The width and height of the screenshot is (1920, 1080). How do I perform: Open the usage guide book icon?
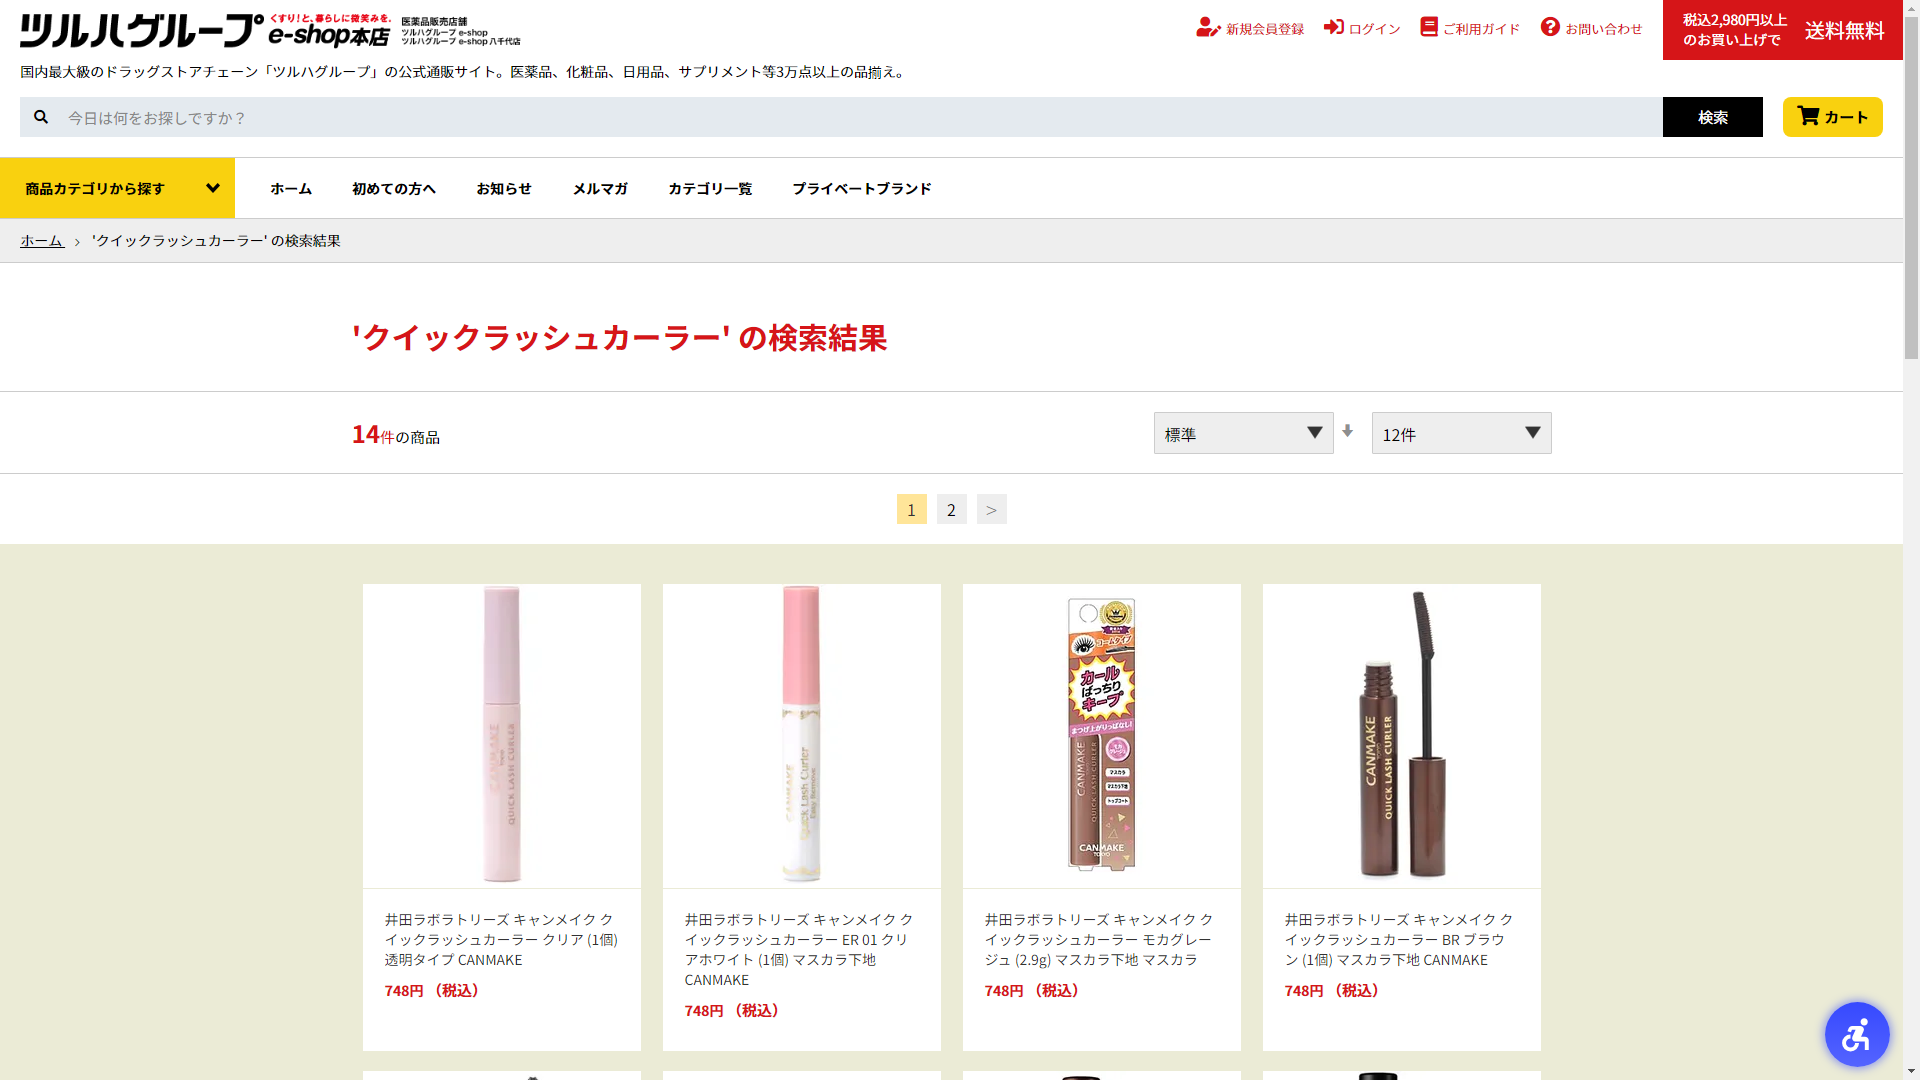pos(1429,27)
